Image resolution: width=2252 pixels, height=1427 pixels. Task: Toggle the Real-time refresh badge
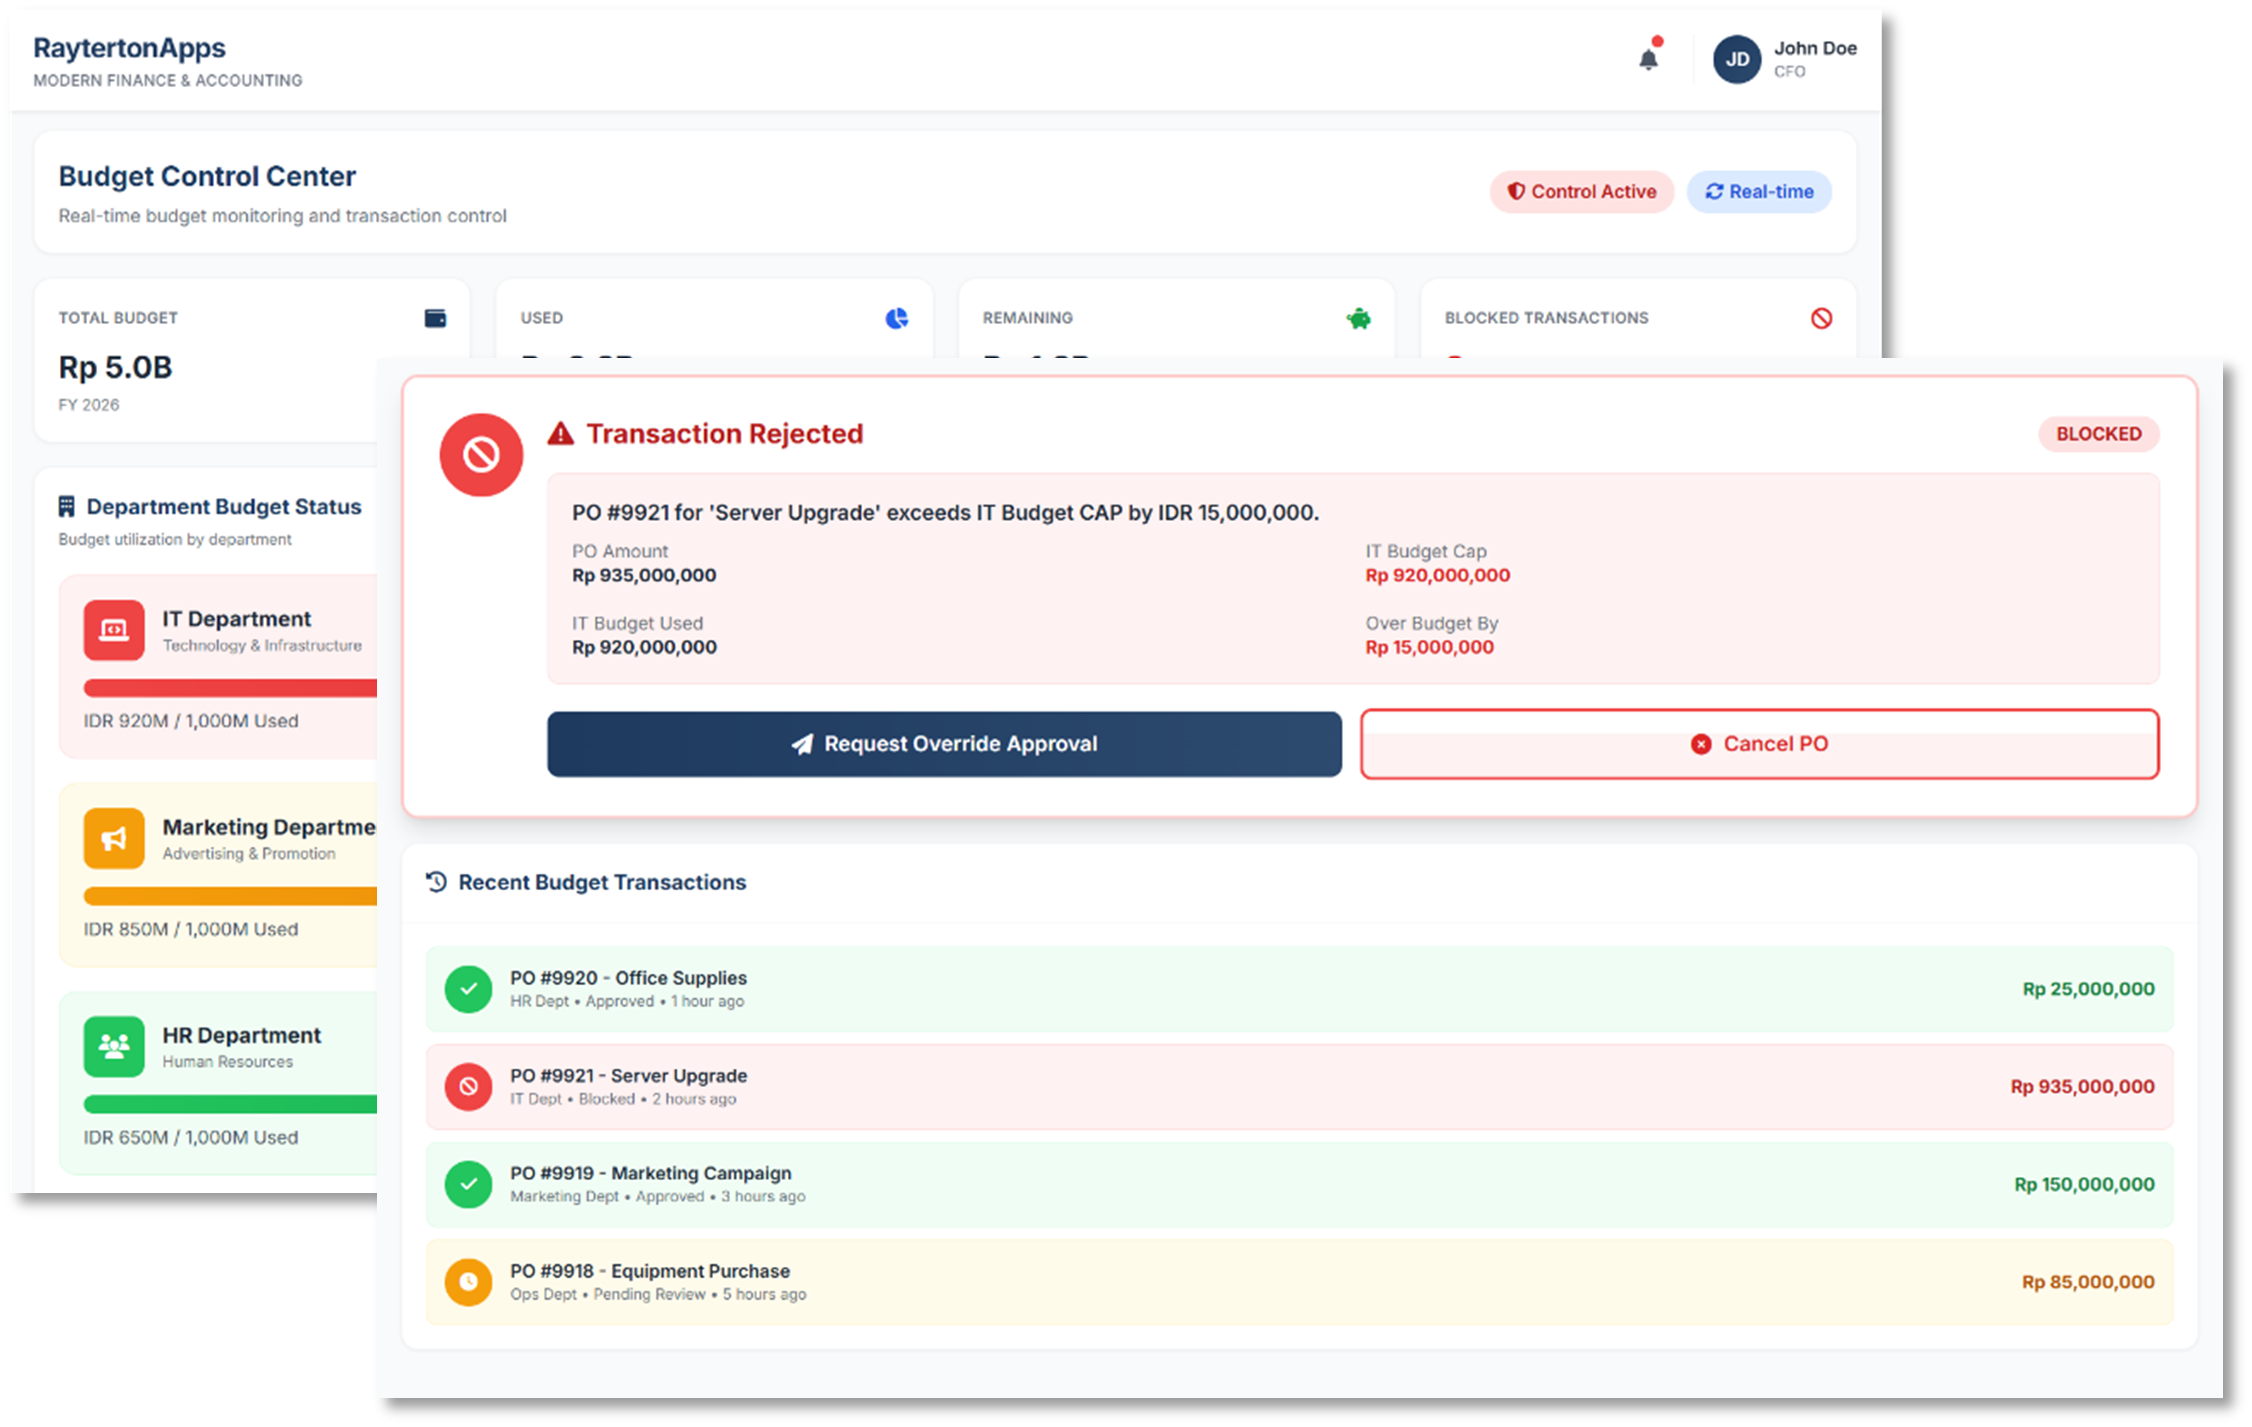click(1758, 192)
